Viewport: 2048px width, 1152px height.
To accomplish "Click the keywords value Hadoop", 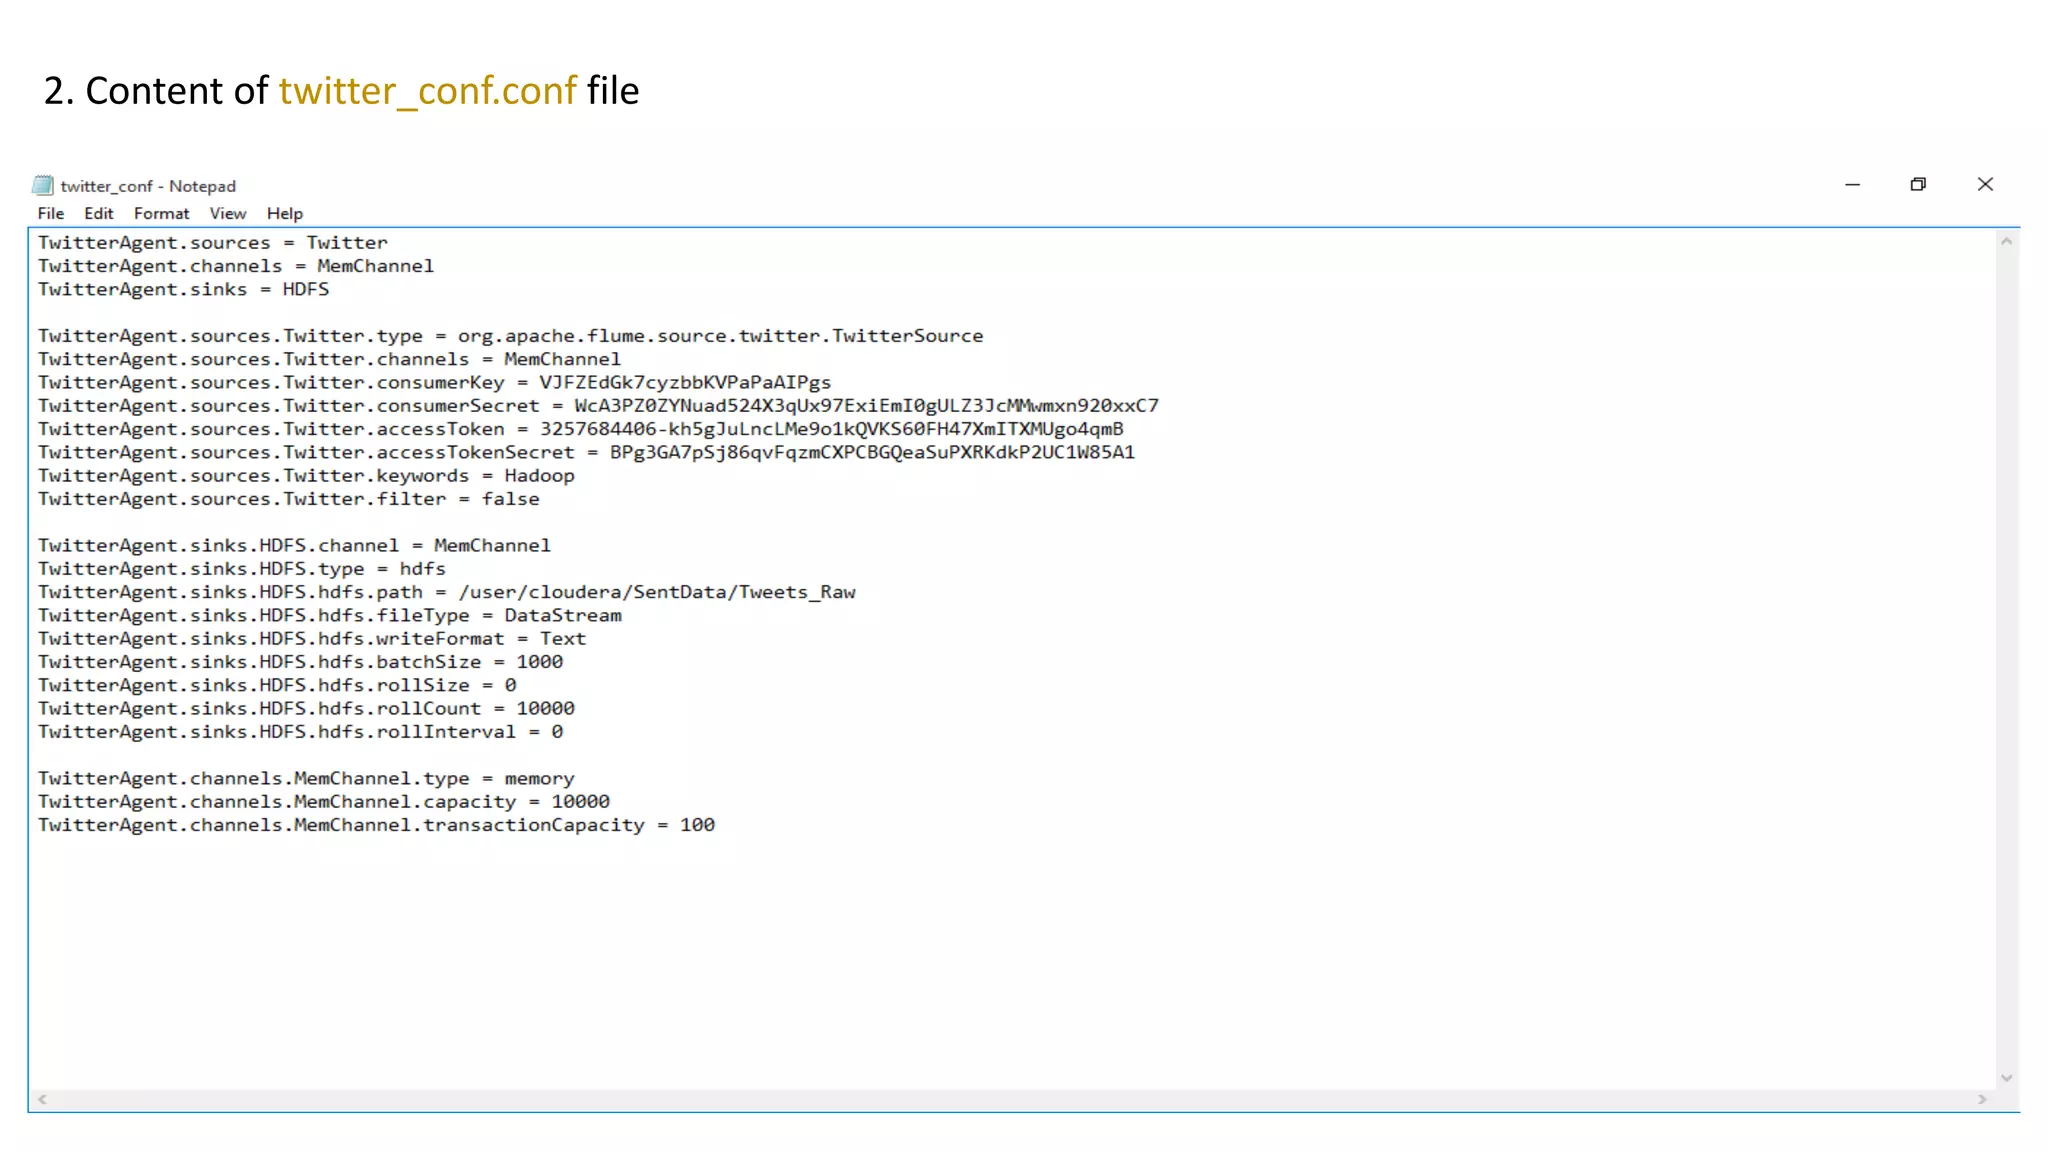I will [539, 476].
